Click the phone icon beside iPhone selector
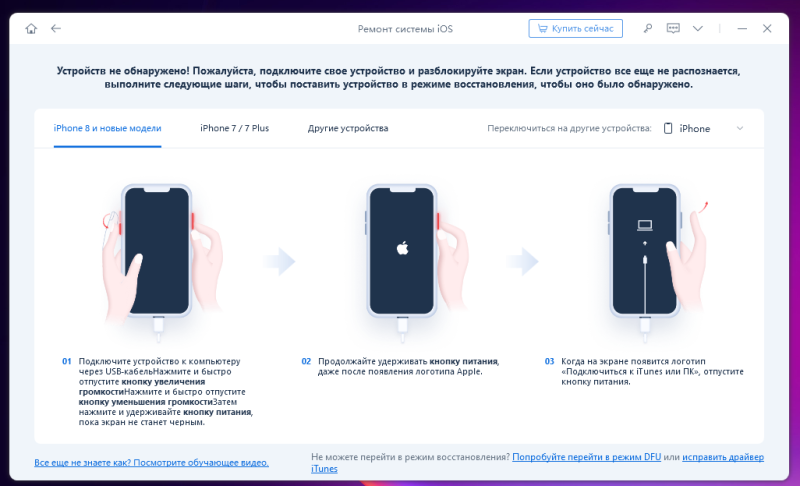The height and width of the screenshot is (486, 800). point(668,129)
